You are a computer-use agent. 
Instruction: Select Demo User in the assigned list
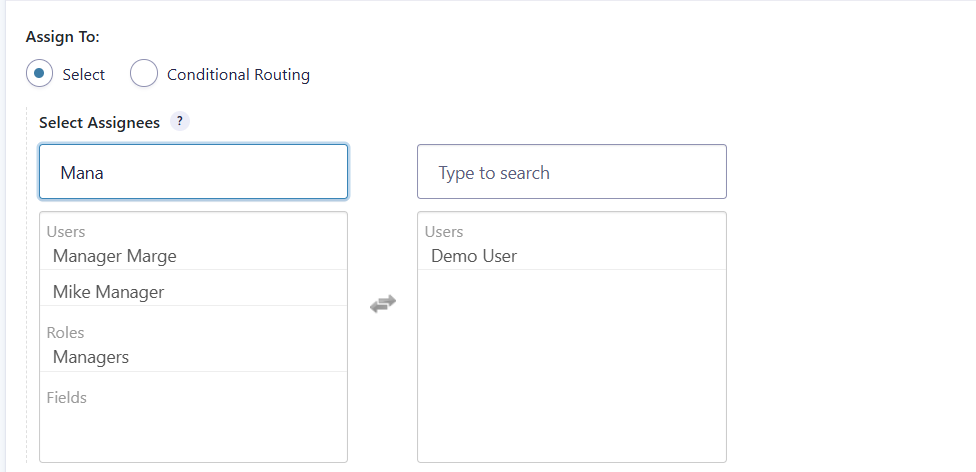[474, 256]
